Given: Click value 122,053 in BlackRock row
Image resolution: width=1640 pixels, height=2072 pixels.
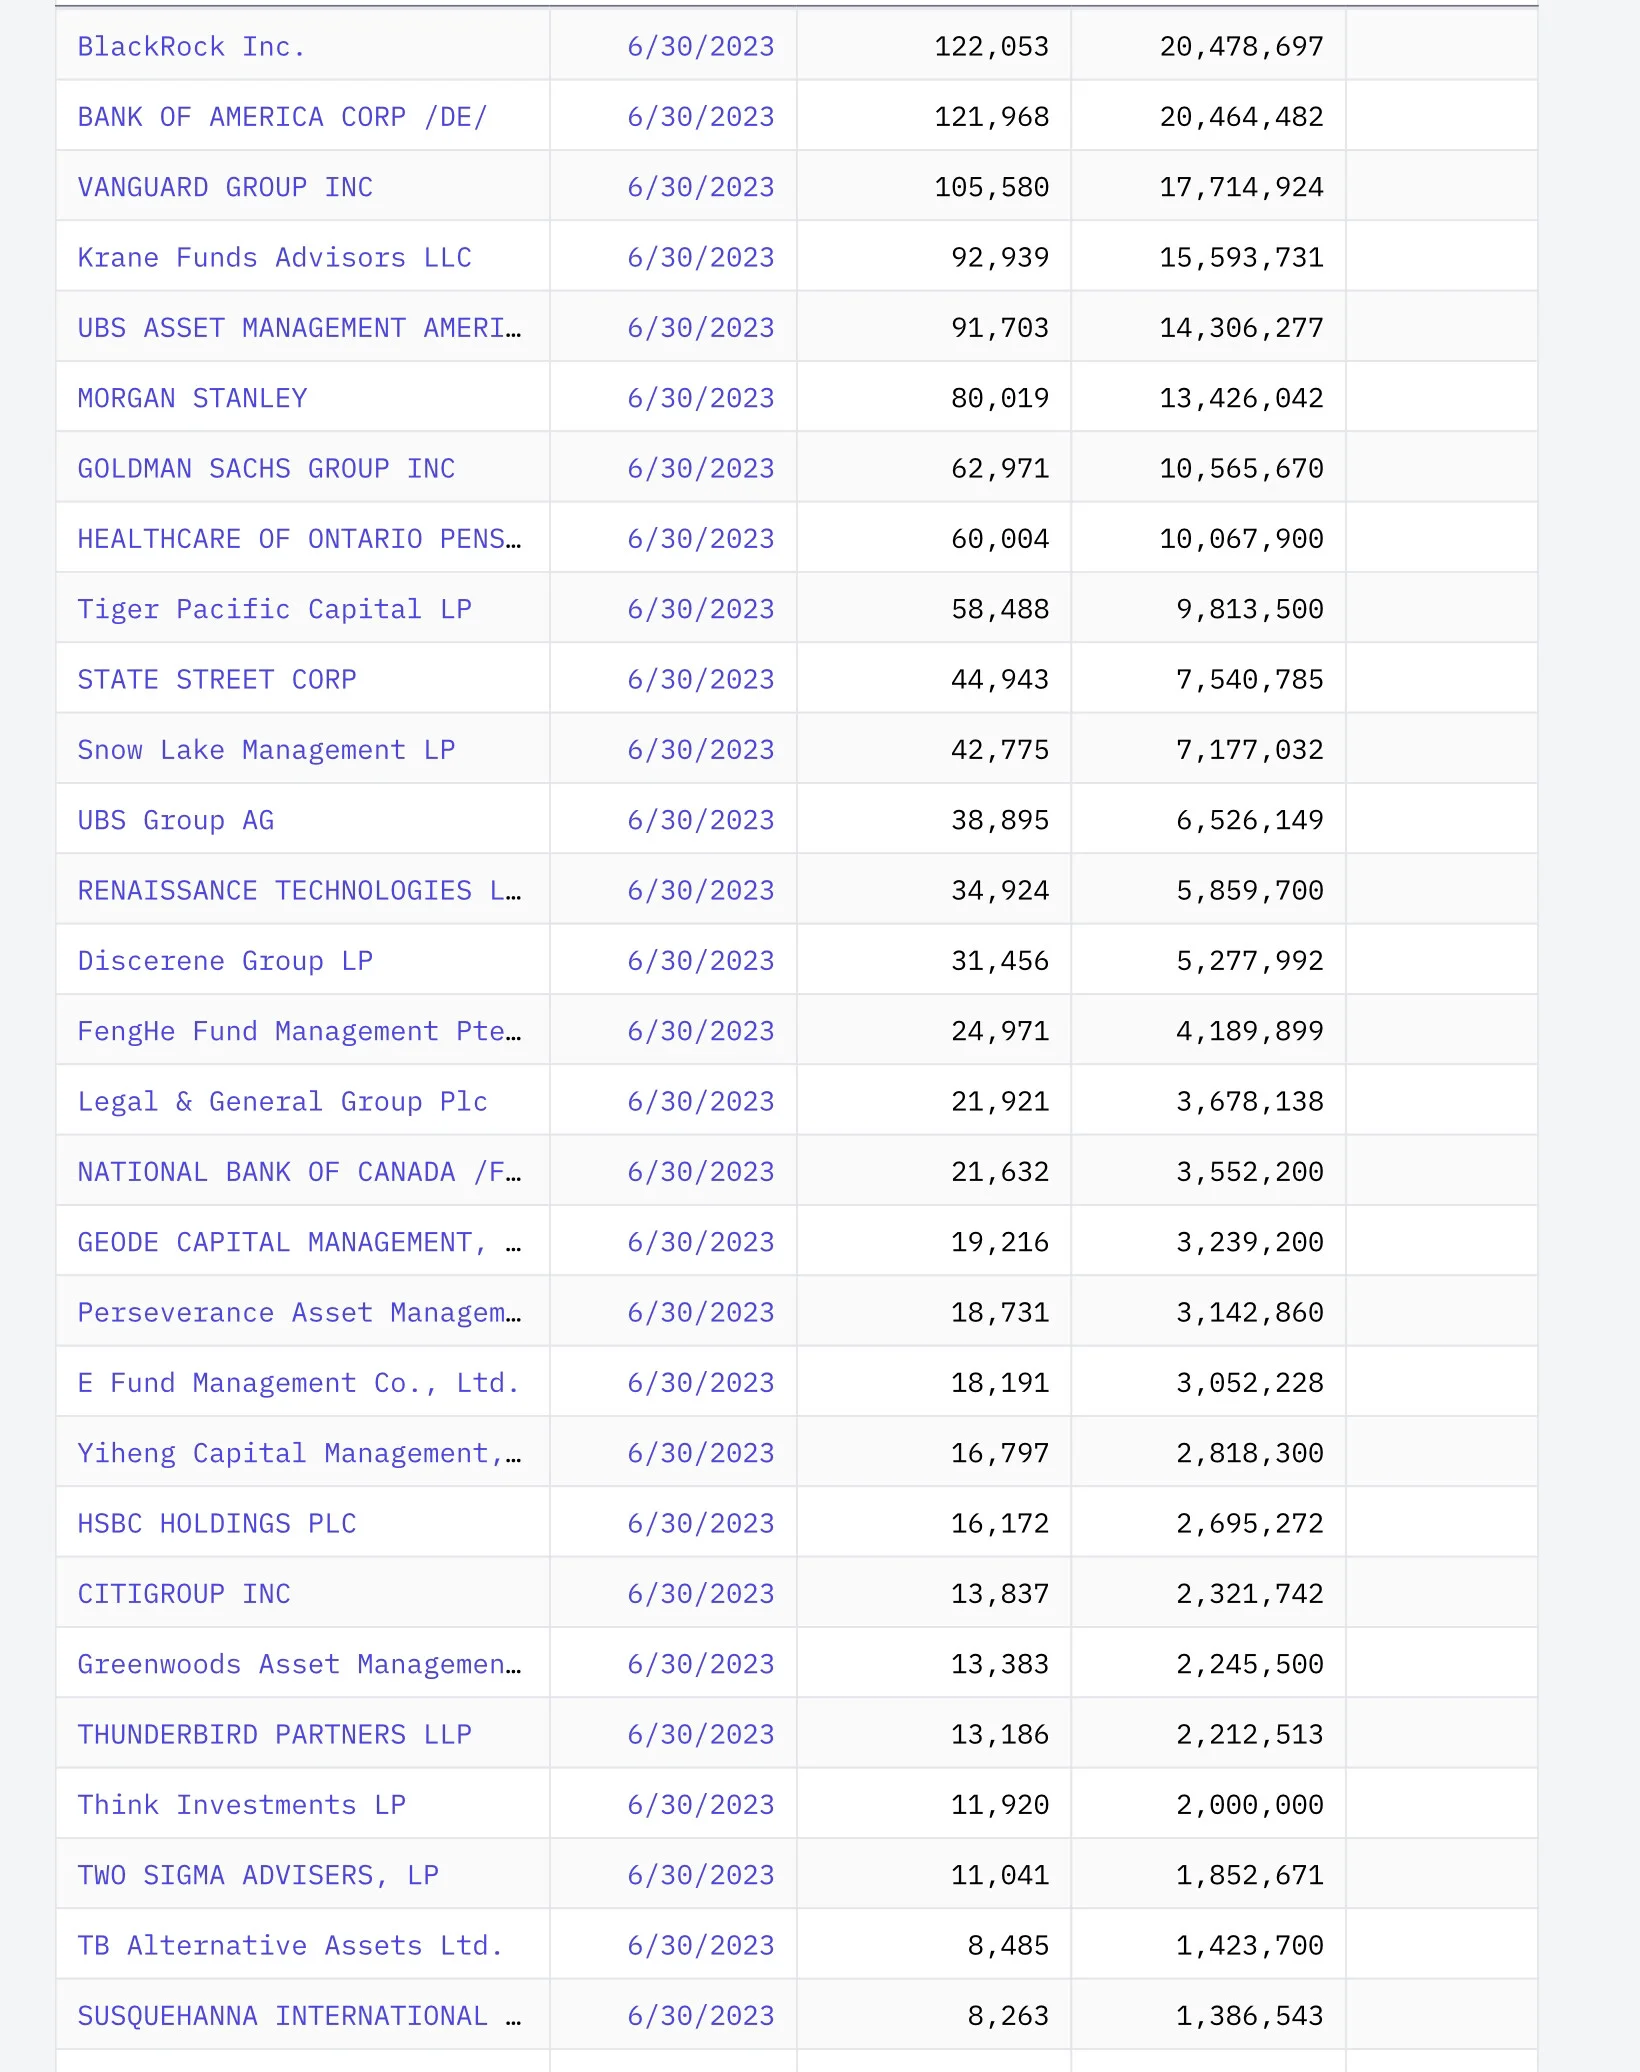Looking at the screenshot, I should coord(992,47).
